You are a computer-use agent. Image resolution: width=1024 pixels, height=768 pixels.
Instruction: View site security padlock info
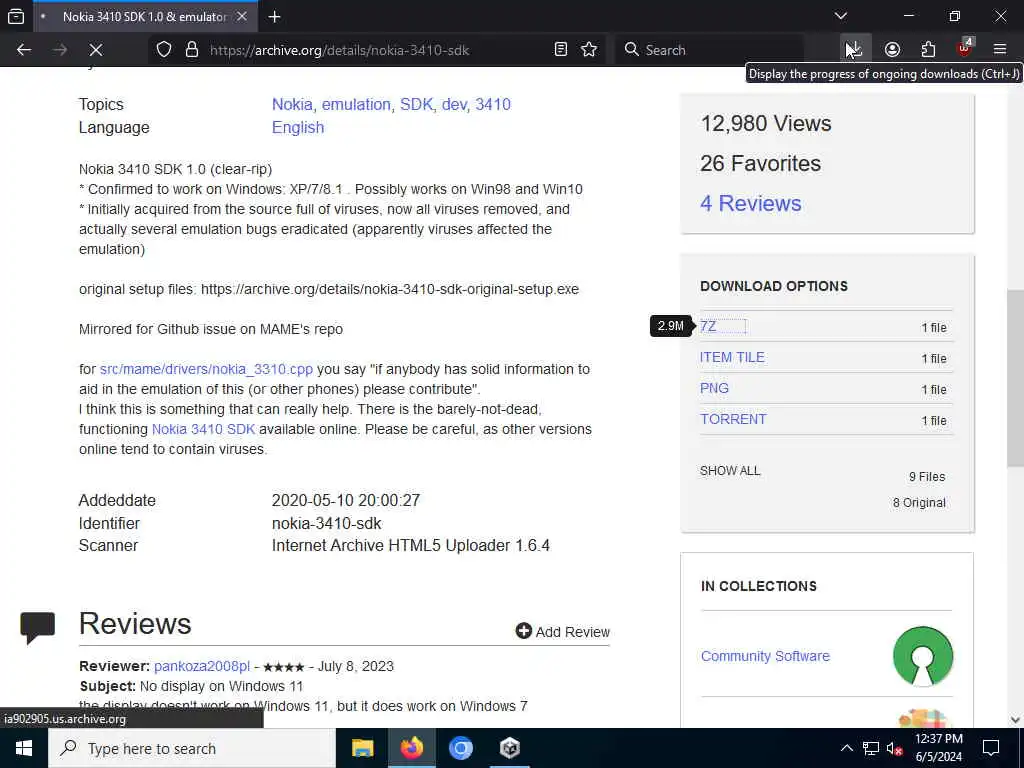[x=191, y=50]
